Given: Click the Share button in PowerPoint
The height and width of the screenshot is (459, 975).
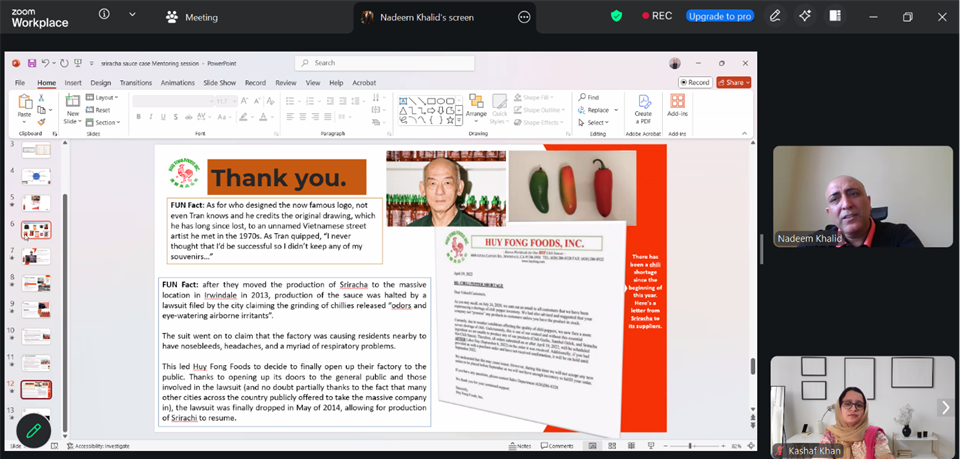Looking at the screenshot, I should (x=735, y=83).
